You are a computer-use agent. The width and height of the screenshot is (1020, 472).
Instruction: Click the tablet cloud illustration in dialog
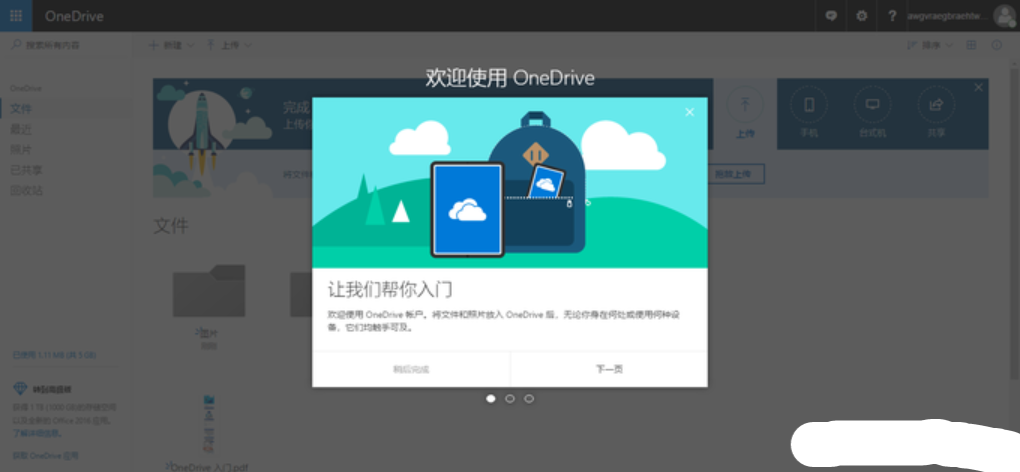(468, 209)
